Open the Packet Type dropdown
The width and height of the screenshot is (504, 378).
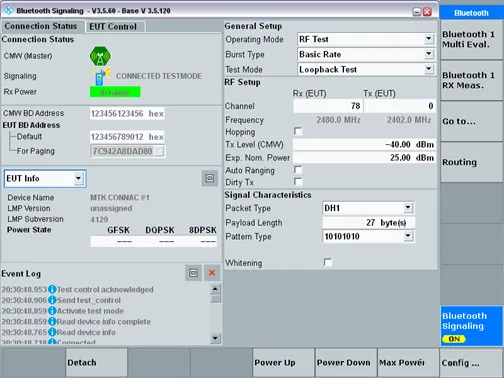(408, 208)
